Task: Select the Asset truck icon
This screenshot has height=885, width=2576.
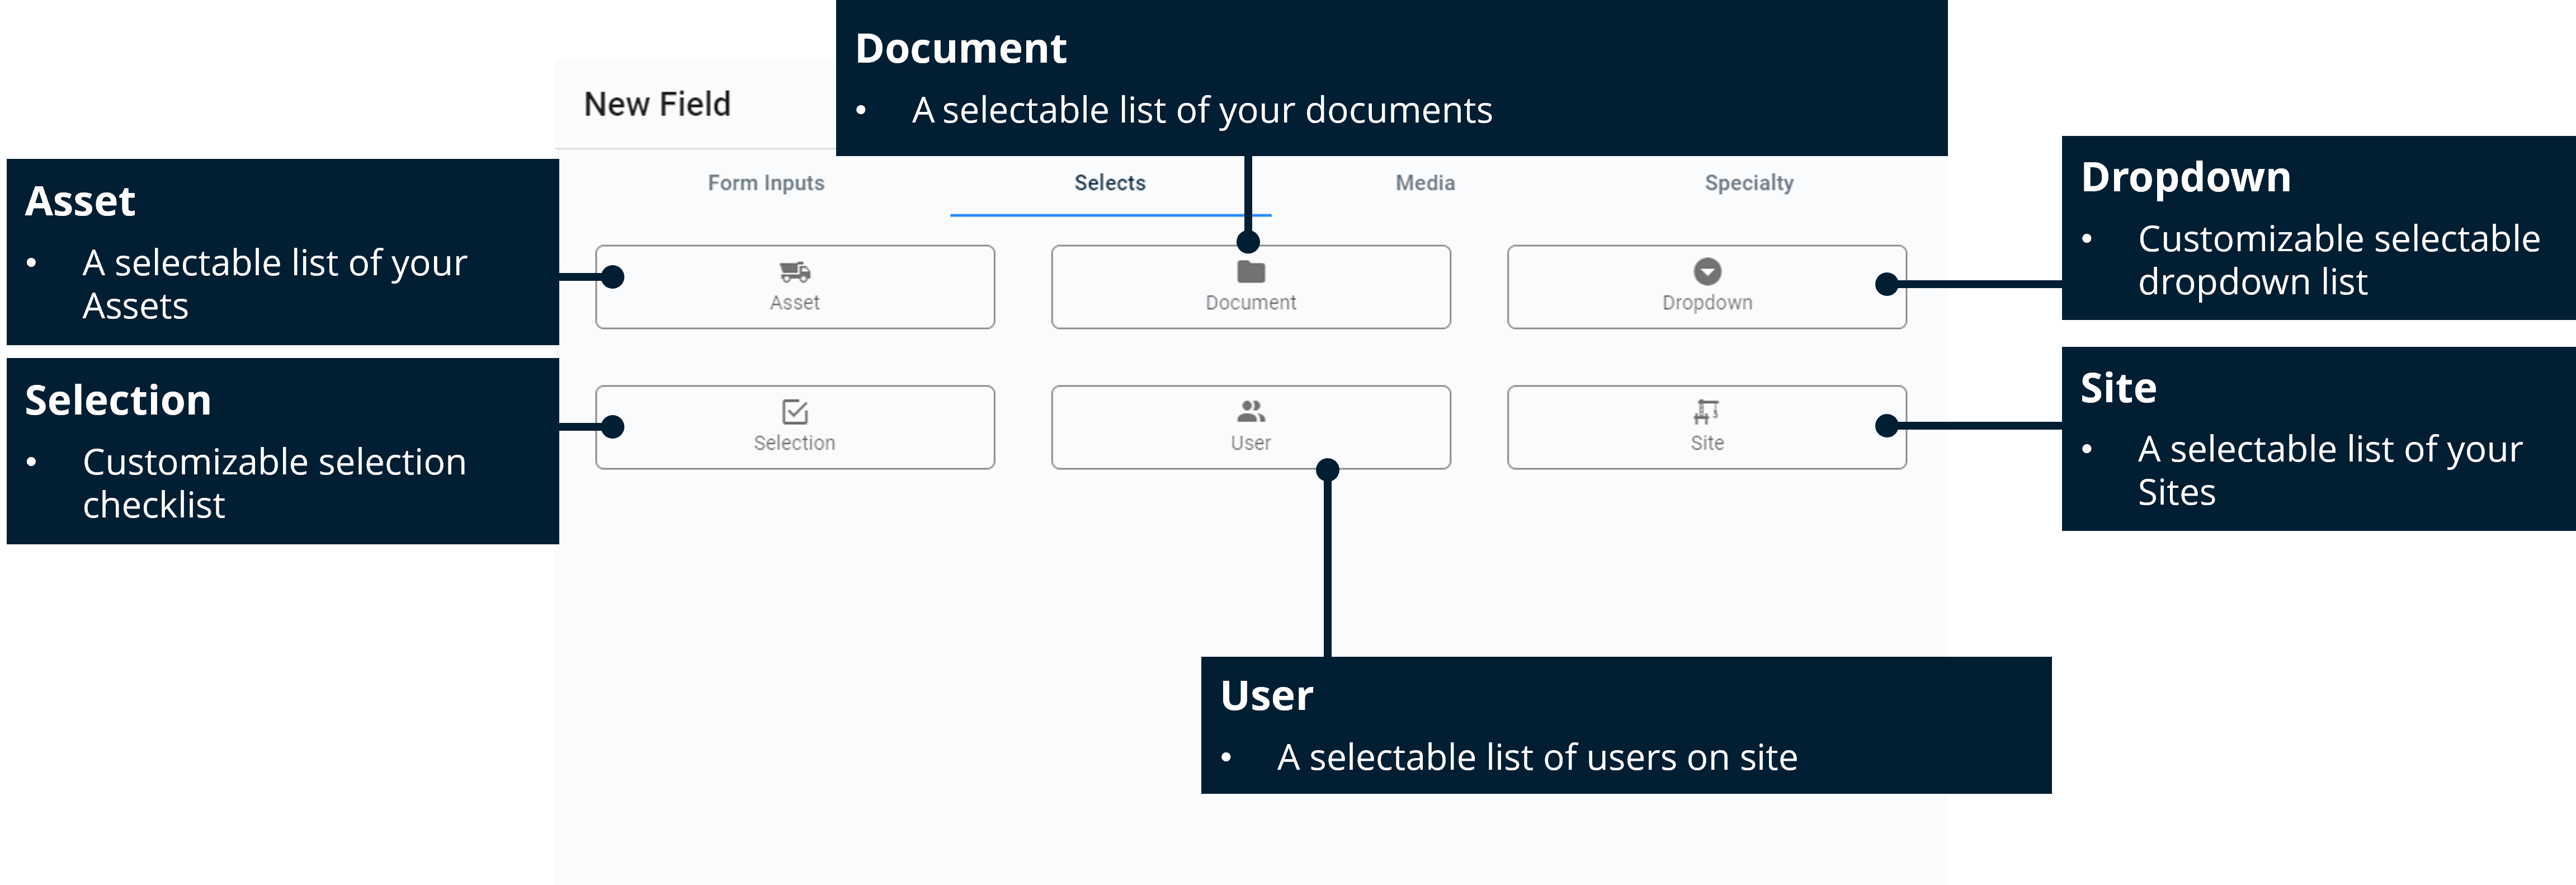Action: [795, 271]
